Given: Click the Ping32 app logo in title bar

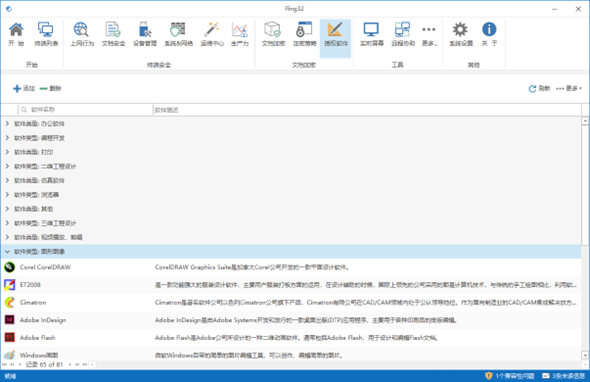Looking at the screenshot, I should coord(9,9).
